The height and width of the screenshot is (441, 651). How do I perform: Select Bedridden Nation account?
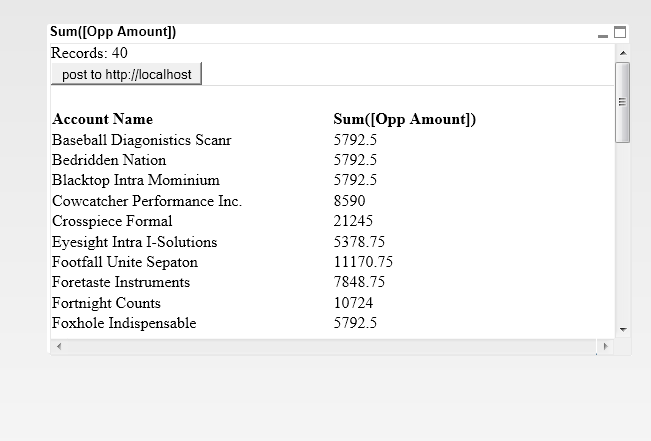tap(109, 160)
